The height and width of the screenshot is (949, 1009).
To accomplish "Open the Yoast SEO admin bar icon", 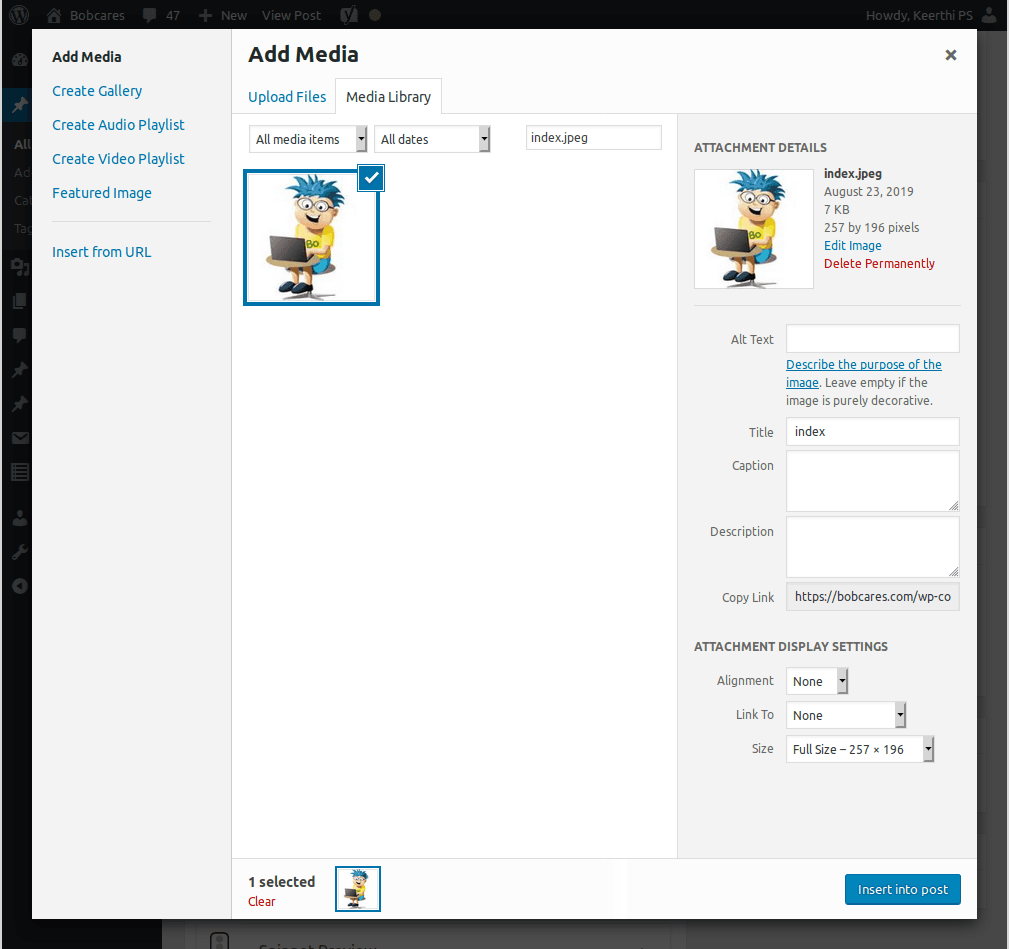I will [x=349, y=15].
